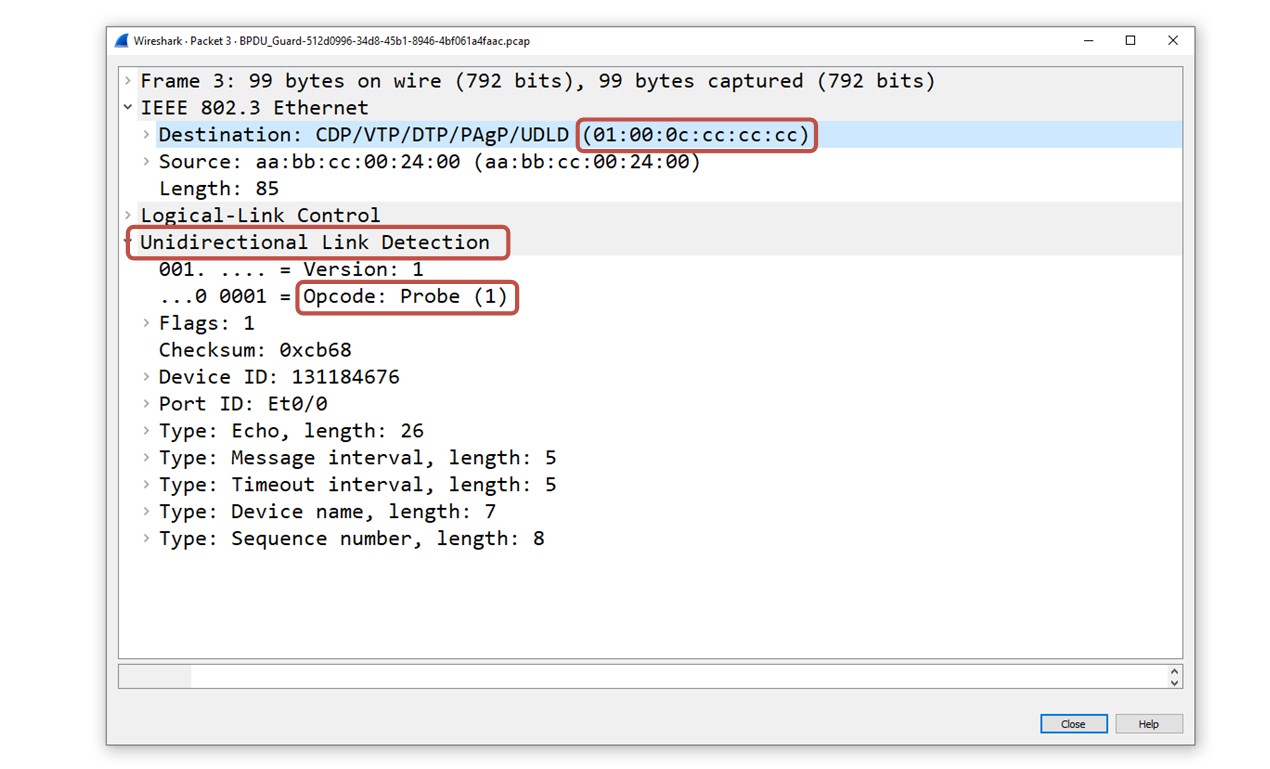
Task: Click the bytes pane scroll up arrow
Action: click(x=1174, y=671)
